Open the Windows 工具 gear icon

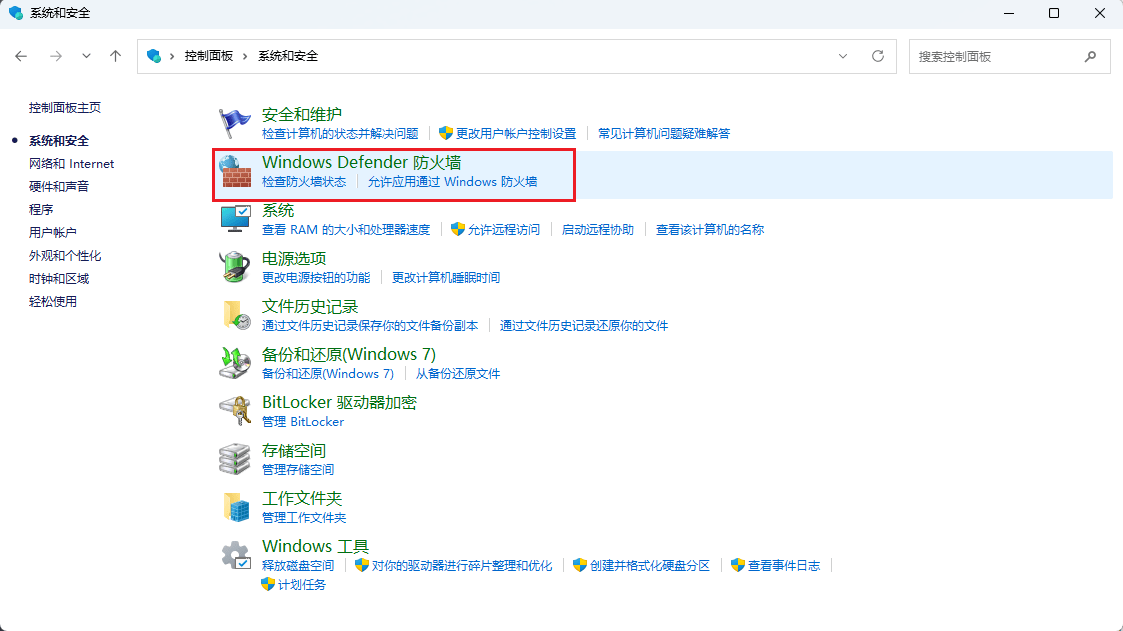point(235,555)
